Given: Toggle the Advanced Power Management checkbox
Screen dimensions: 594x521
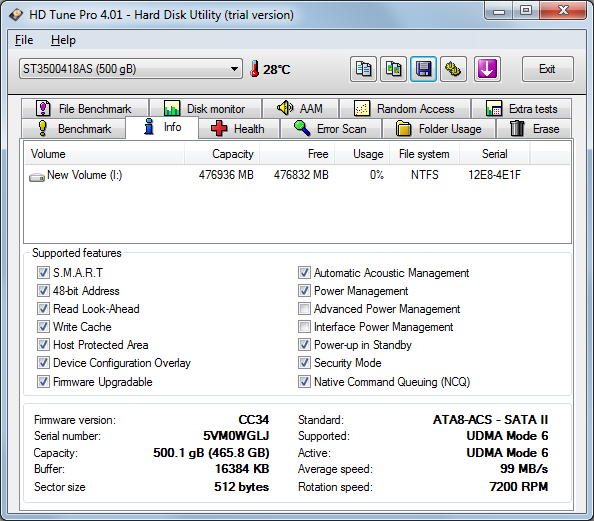Looking at the screenshot, I should pos(304,309).
